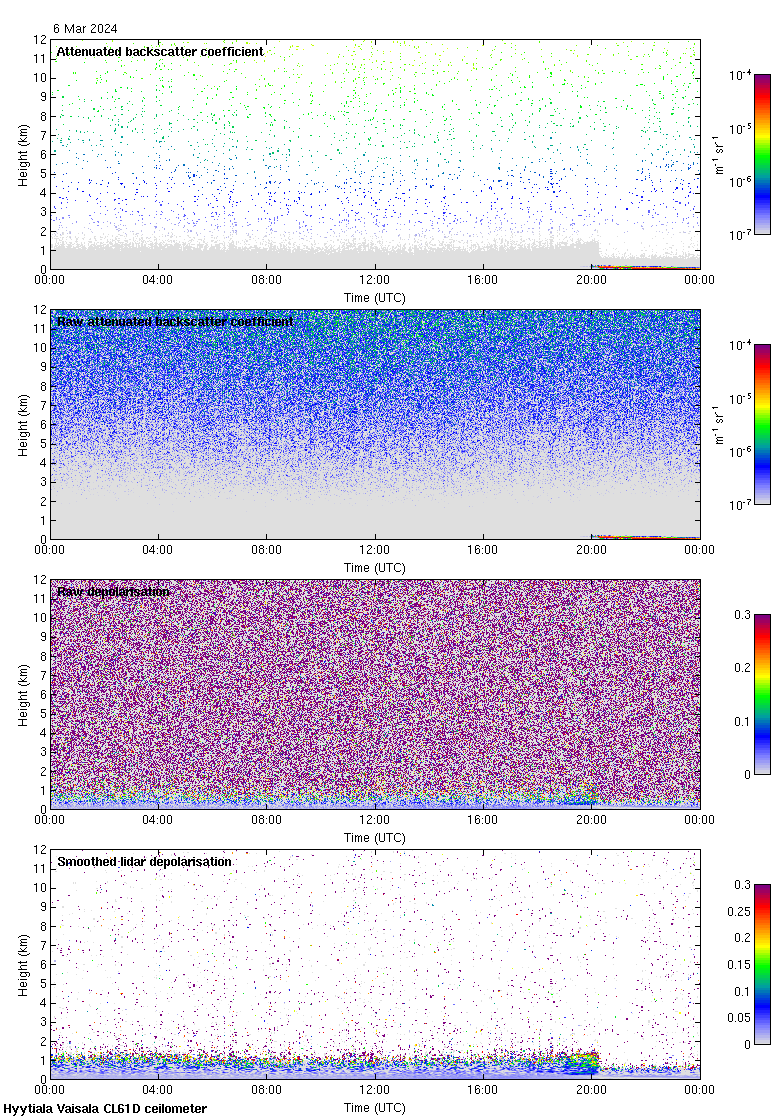Click the 12:00 time tick under Raw depolarisation panel
Image resolution: width=780 pixels, height=1120 pixels.
click(x=375, y=822)
